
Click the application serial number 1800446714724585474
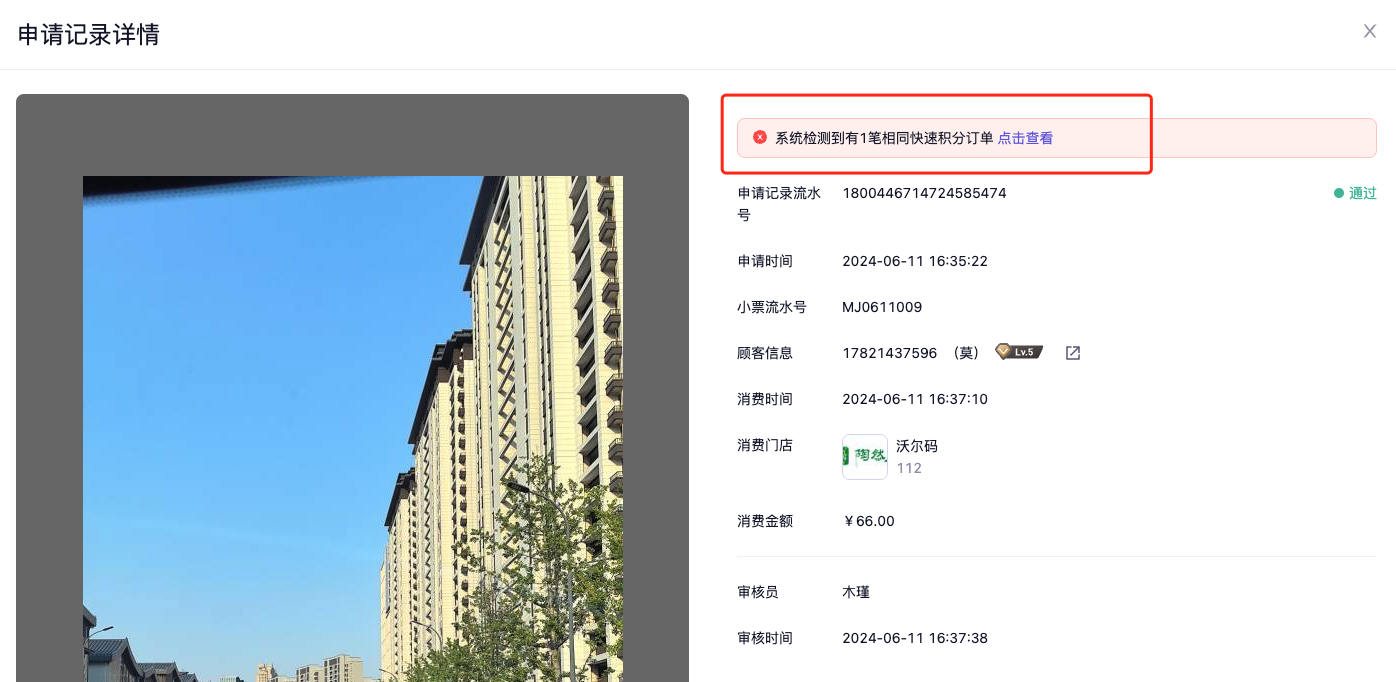[924, 193]
